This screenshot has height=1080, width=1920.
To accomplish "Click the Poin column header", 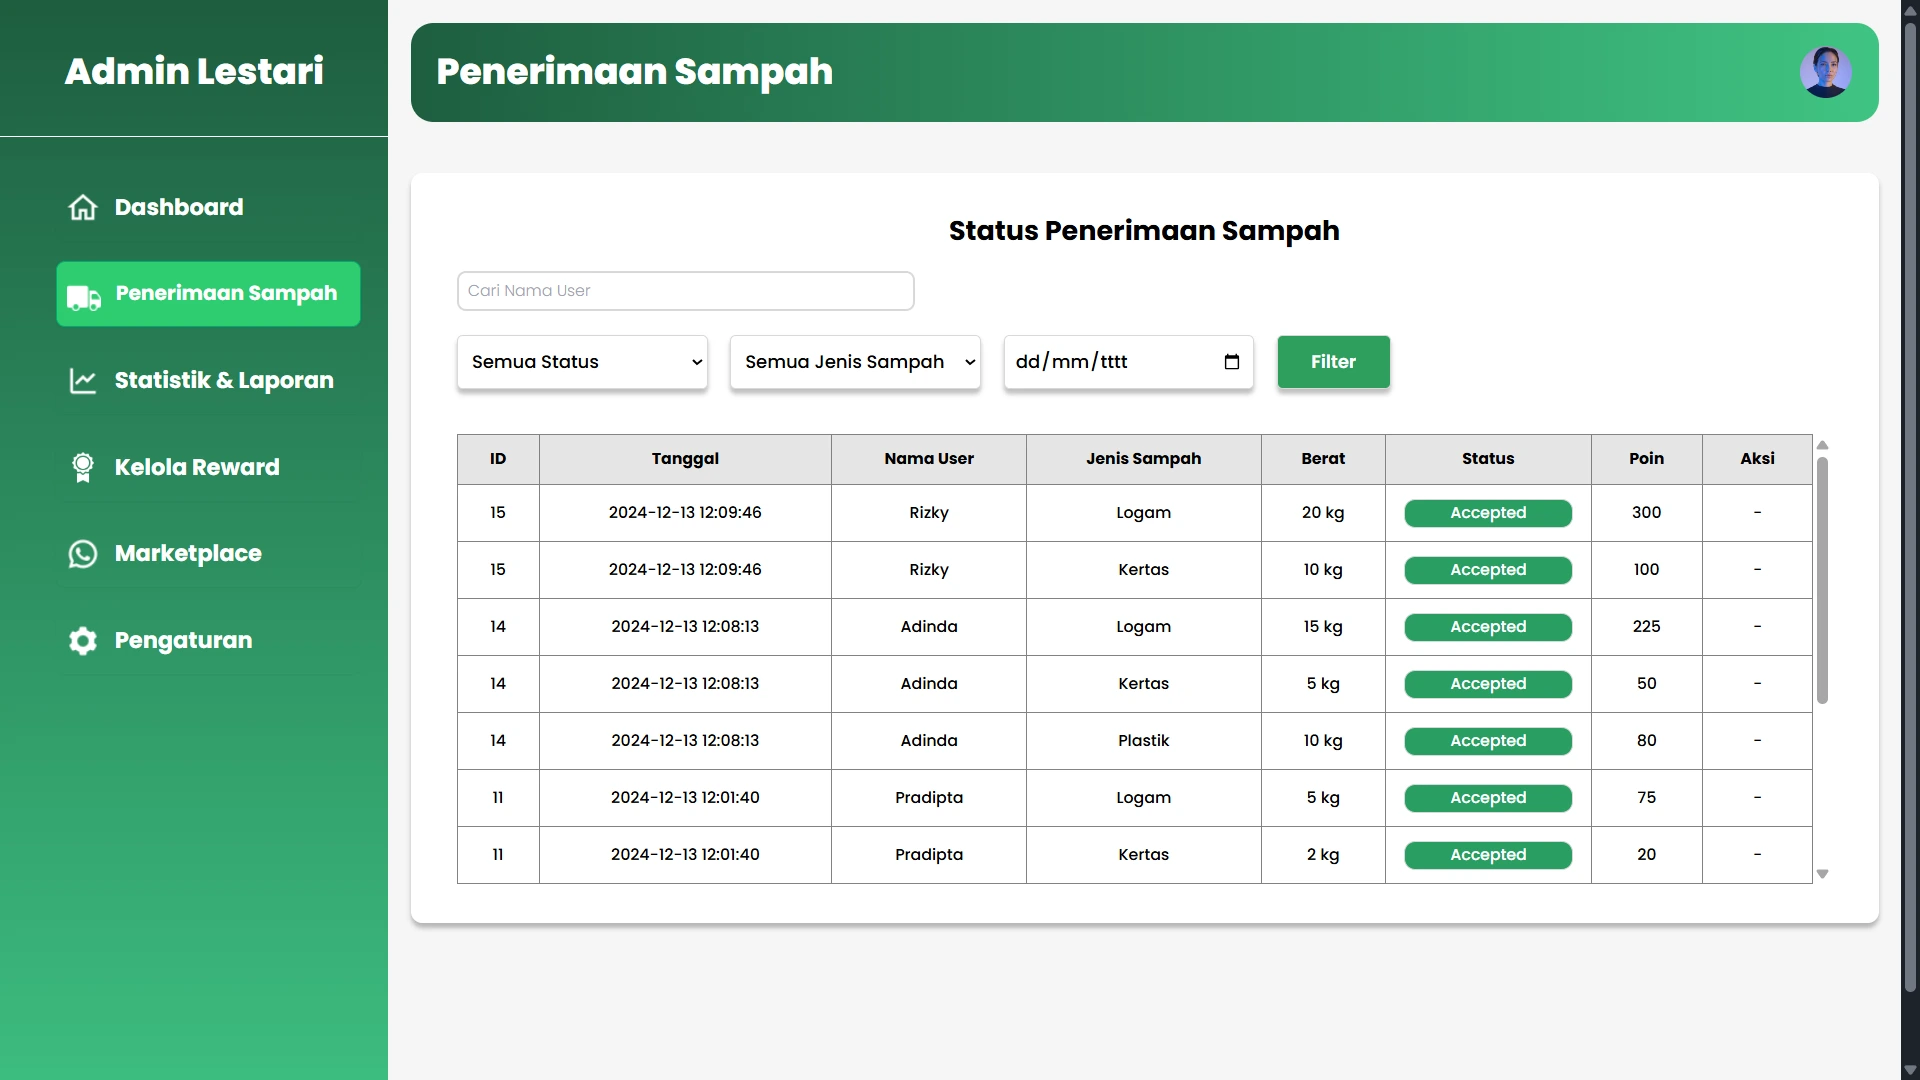I will pos(1646,459).
